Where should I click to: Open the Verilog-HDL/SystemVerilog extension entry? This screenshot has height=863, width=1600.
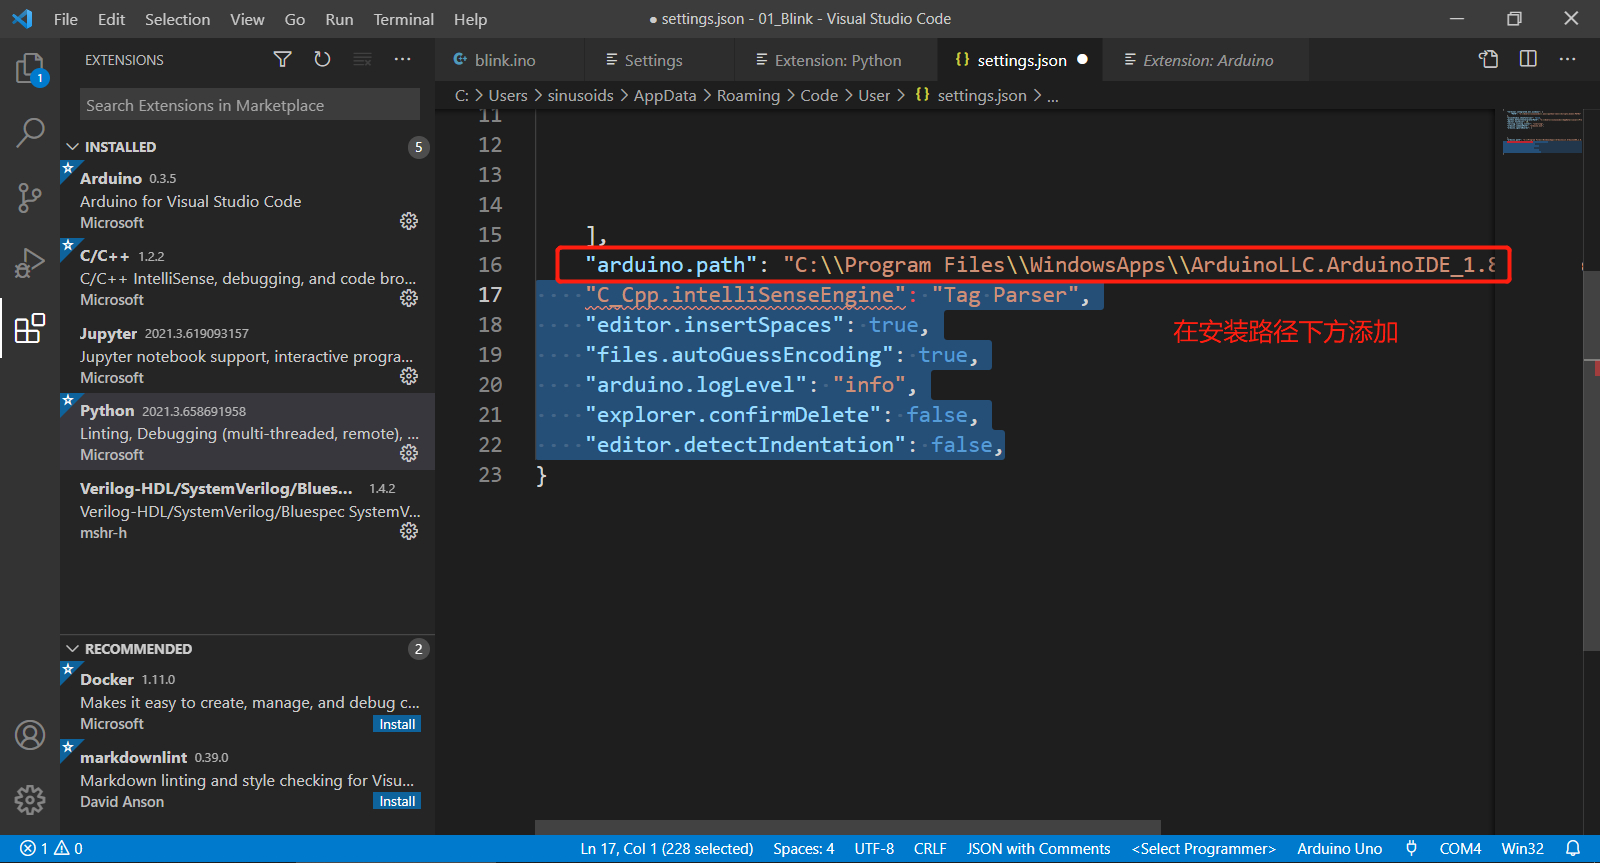(x=247, y=510)
